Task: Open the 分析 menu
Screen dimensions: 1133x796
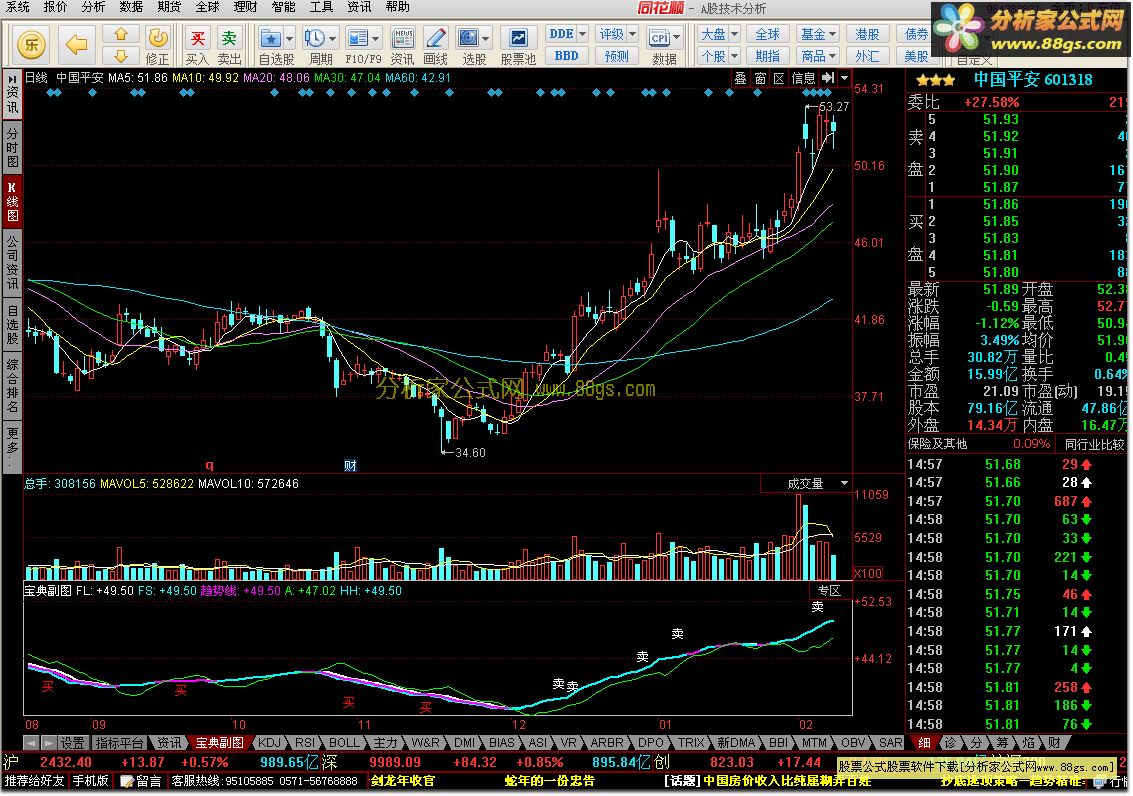Action: [x=93, y=7]
